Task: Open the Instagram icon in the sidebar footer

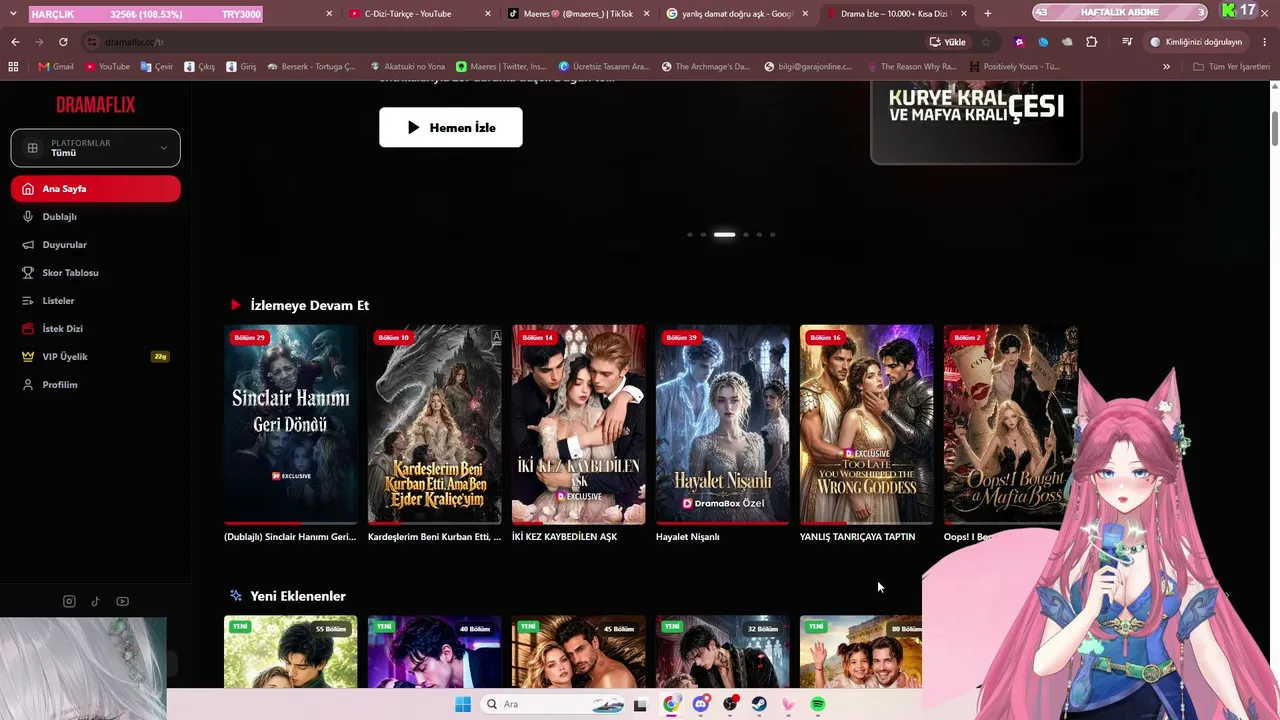Action: click(x=69, y=601)
